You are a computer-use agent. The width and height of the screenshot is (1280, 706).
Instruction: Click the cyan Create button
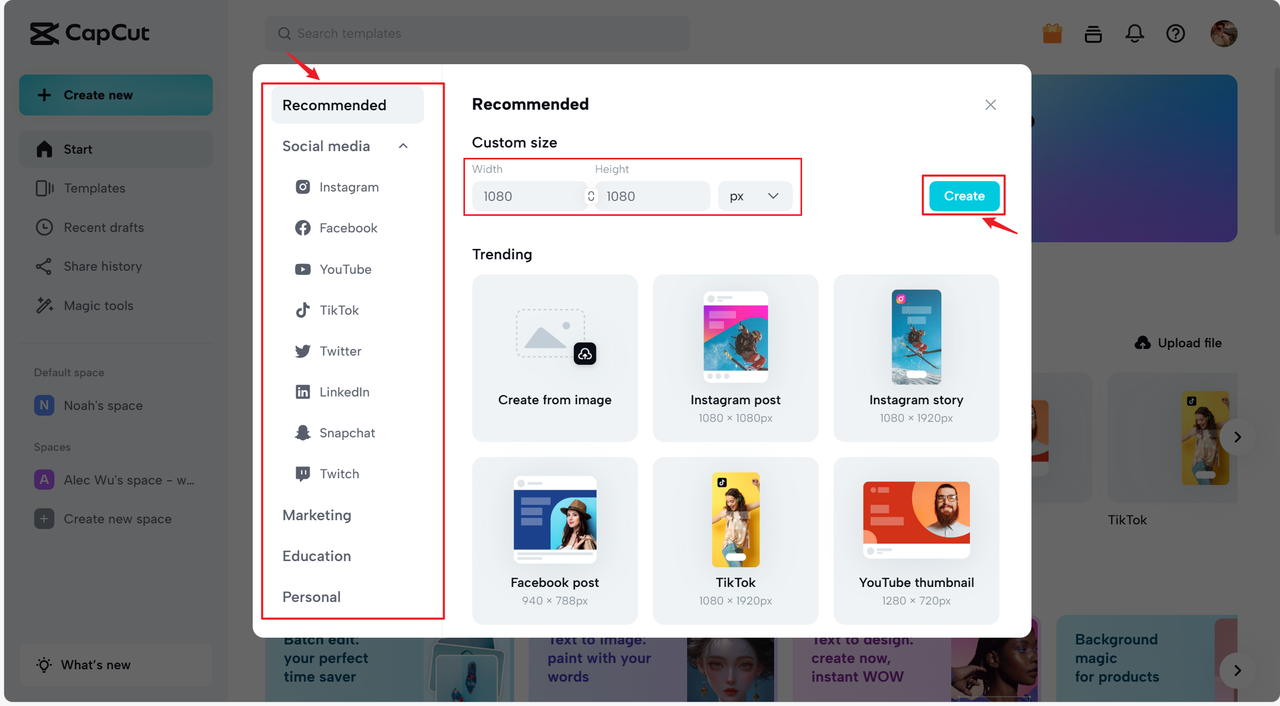(964, 196)
